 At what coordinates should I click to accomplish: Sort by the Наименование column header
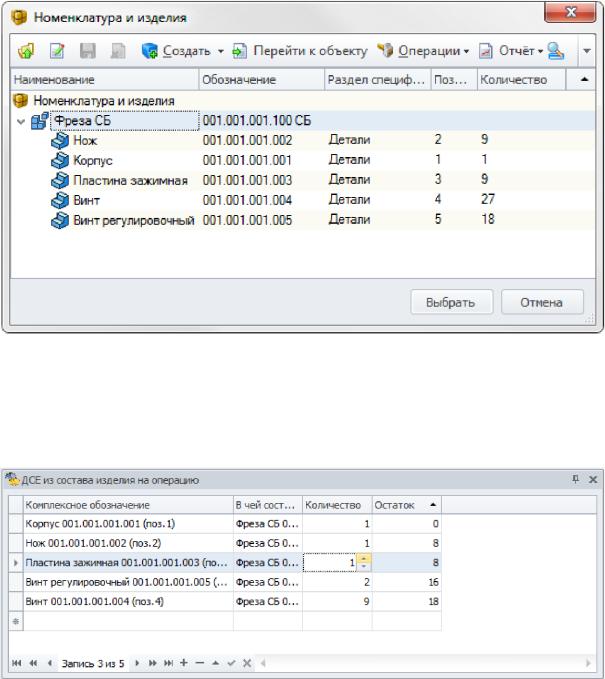pyautogui.click(x=104, y=80)
